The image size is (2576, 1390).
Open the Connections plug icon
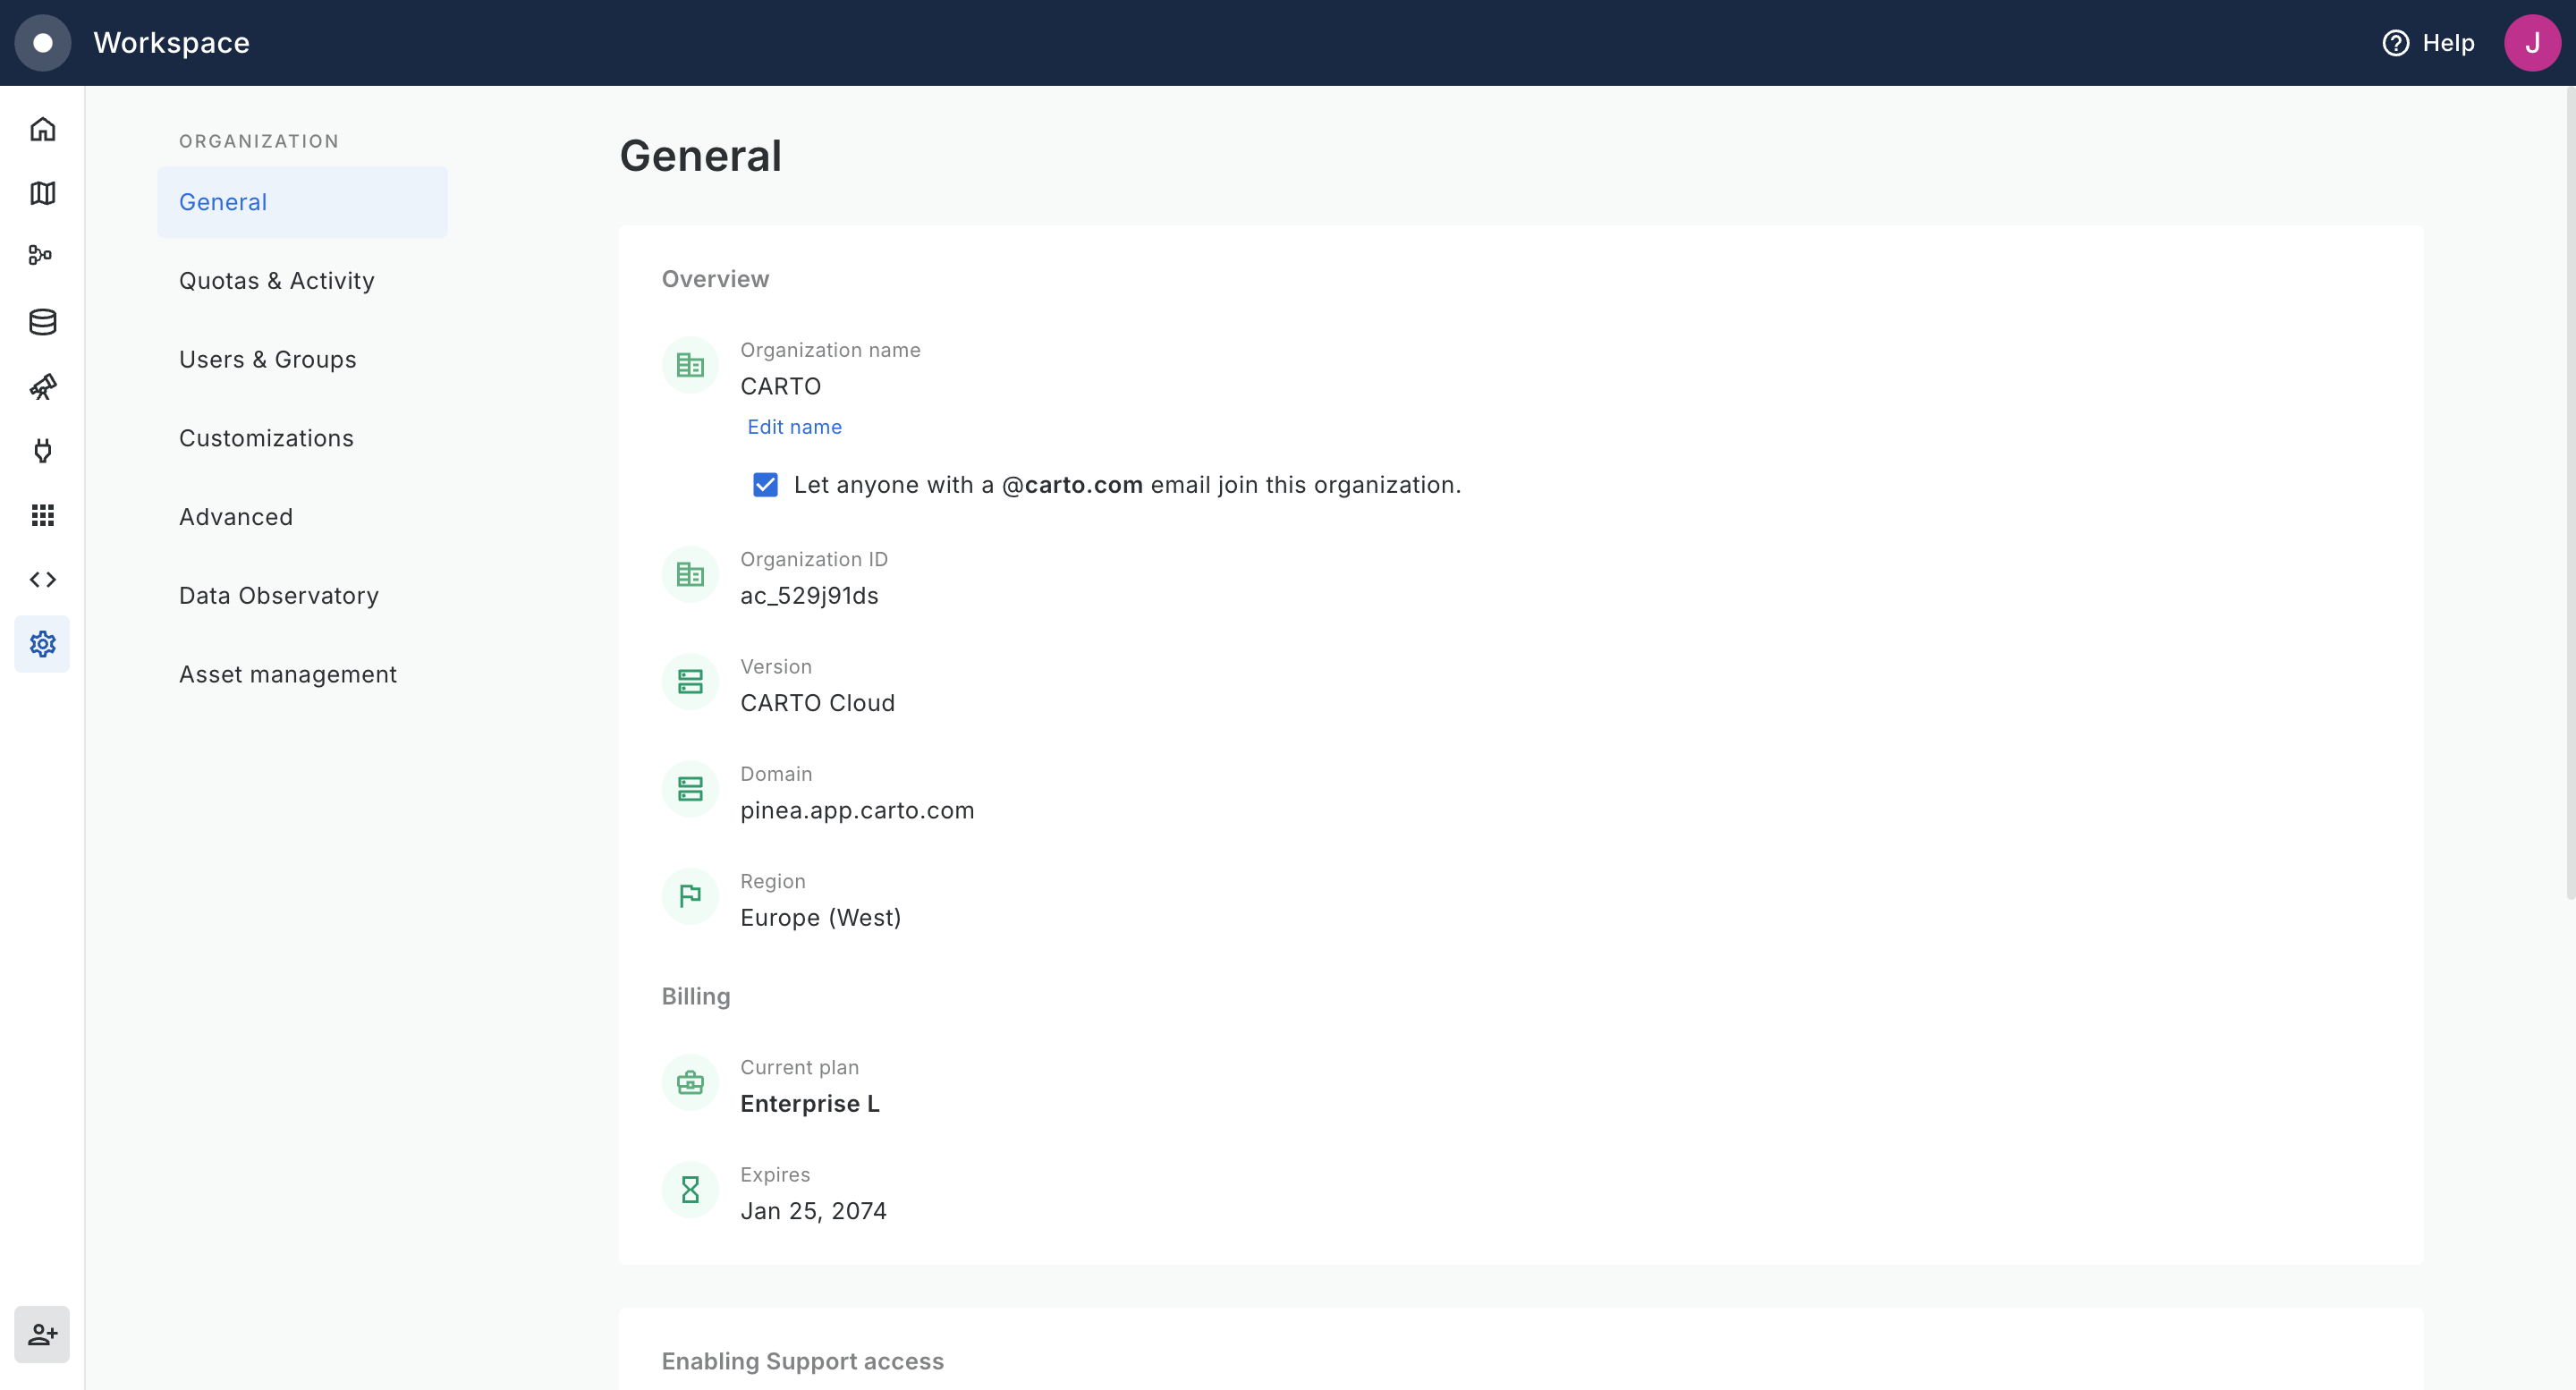(42, 450)
